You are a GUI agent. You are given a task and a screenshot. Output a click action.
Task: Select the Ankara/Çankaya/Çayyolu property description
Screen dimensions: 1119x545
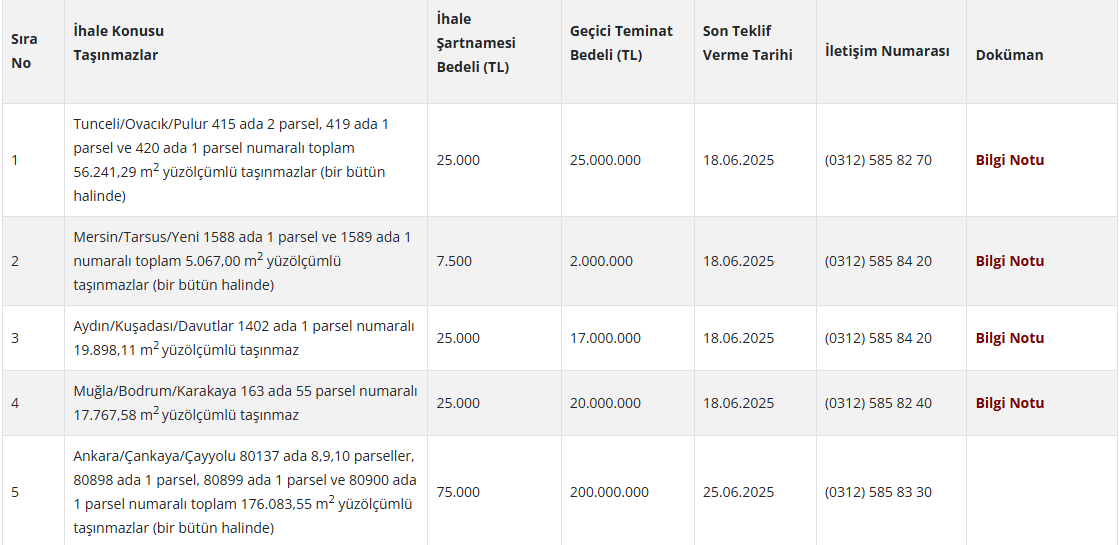244,492
